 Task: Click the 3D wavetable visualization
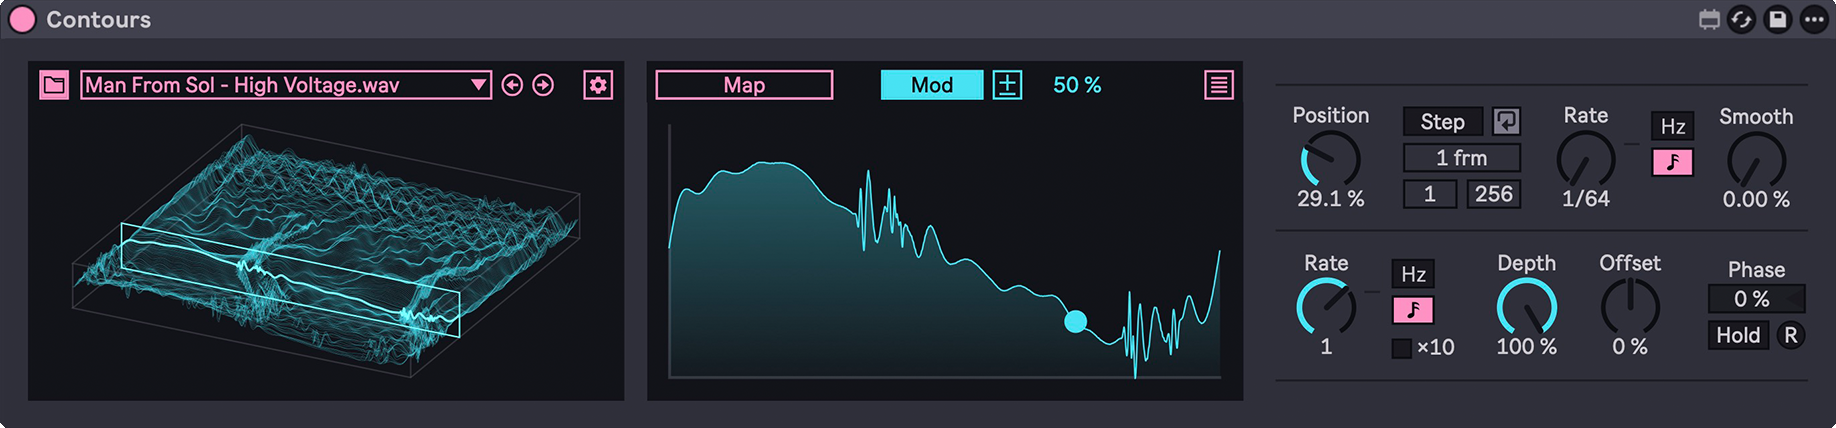click(326, 250)
